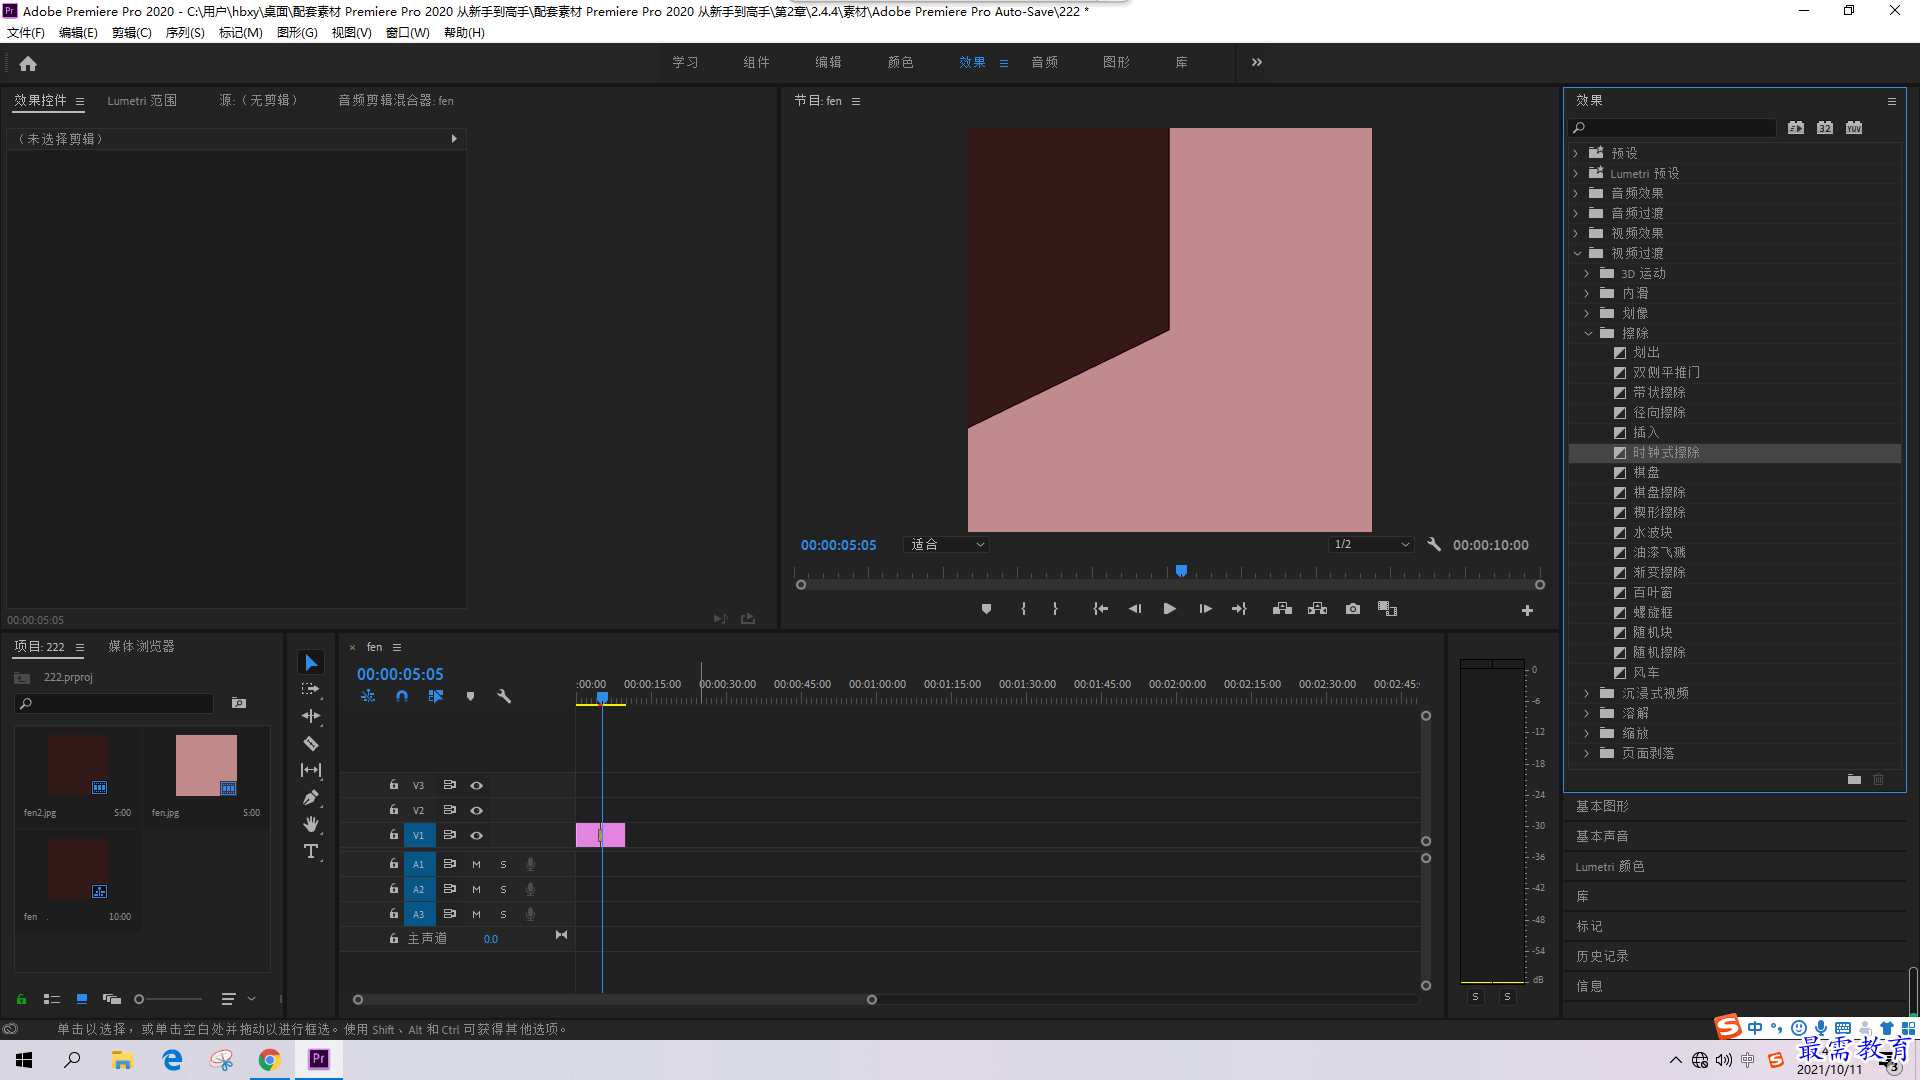Open the 媒体浏览器 tab
1920x1080 pixels.
coord(141,646)
